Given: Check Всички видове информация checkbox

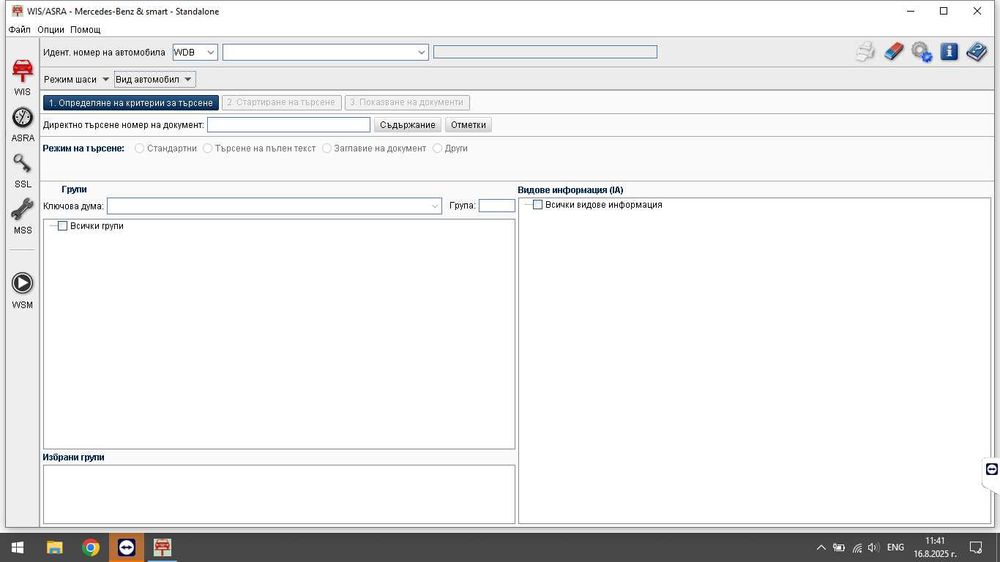Looking at the screenshot, I should pos(538,205).
